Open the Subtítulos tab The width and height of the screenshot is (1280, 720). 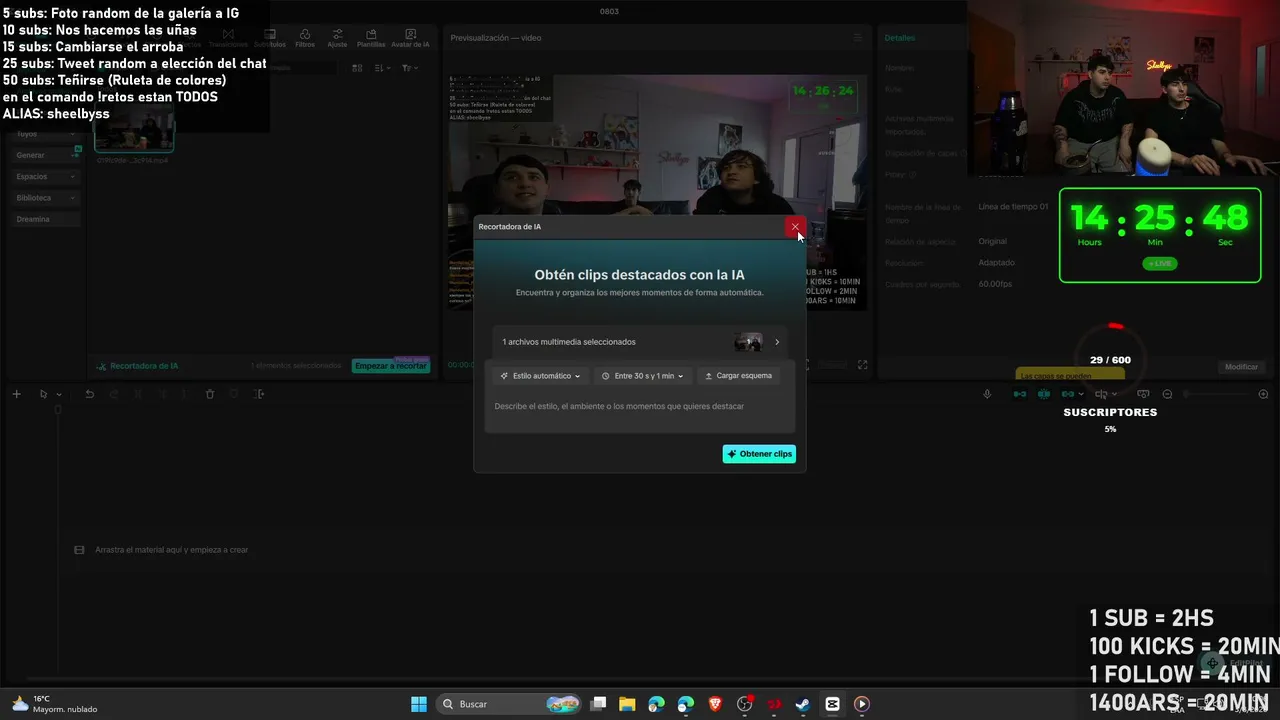(270, 38)
